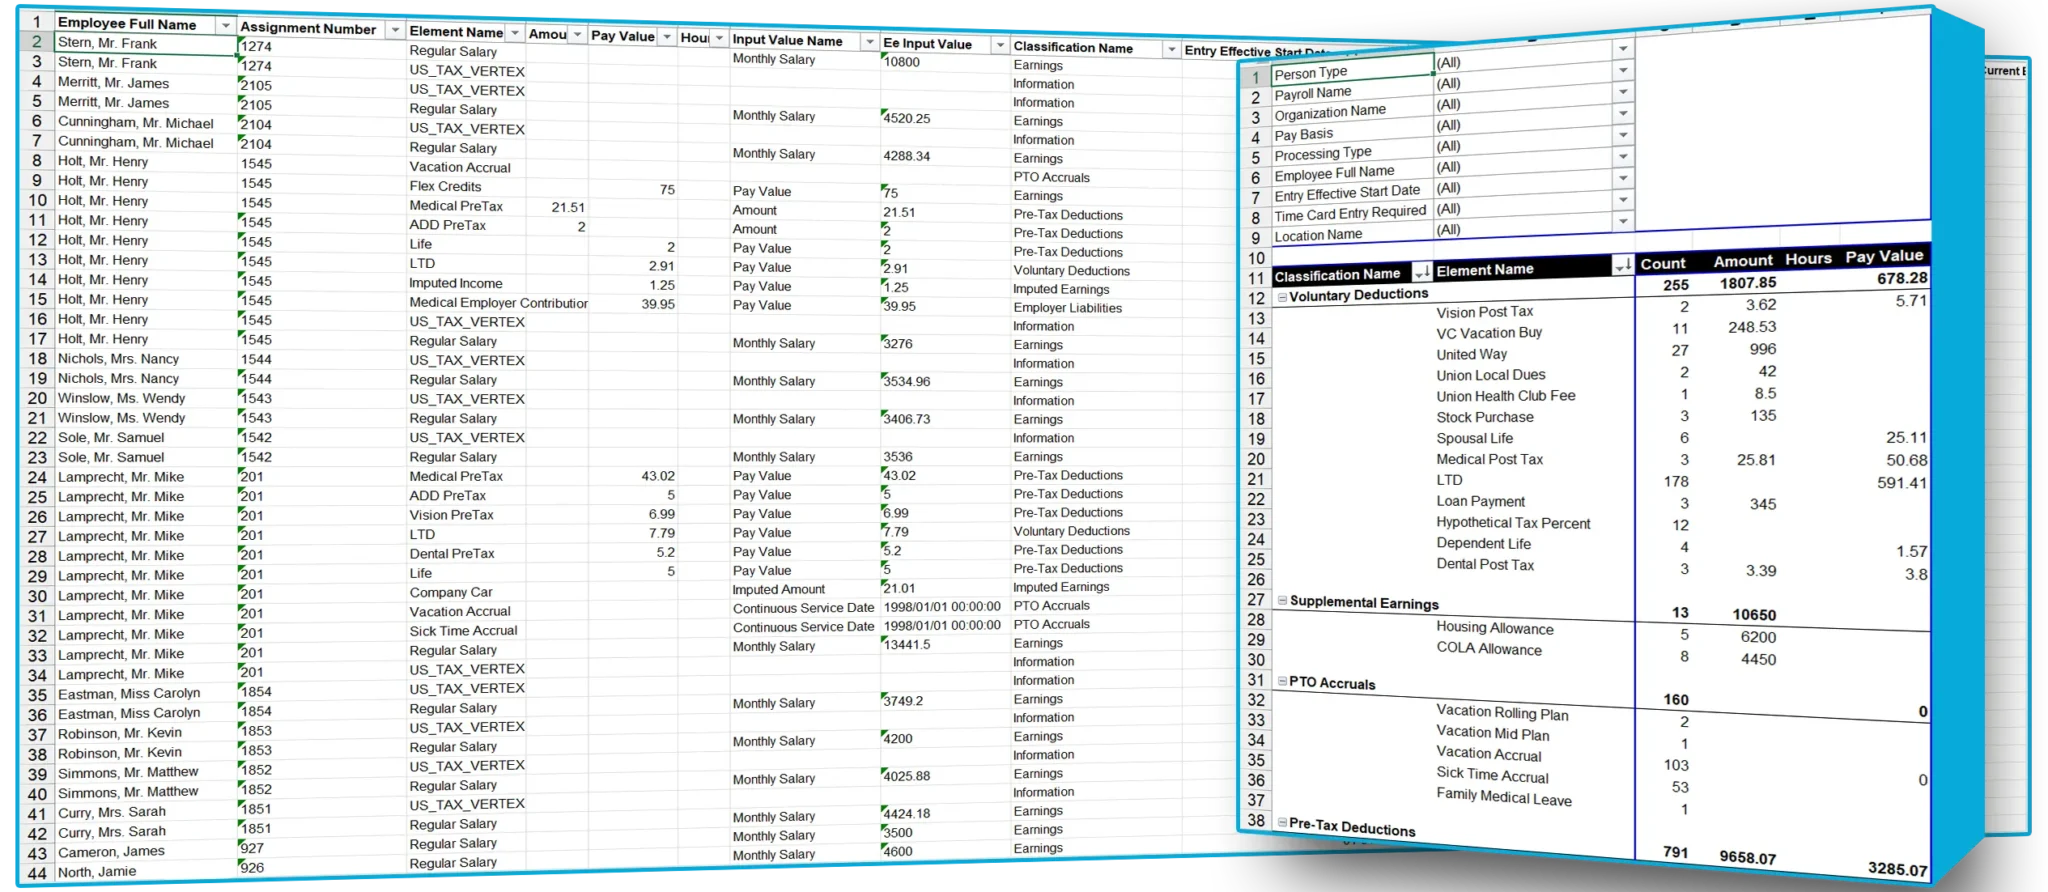
Task: Open the Ee Input Value filter arrow
Action: [999, 46]
